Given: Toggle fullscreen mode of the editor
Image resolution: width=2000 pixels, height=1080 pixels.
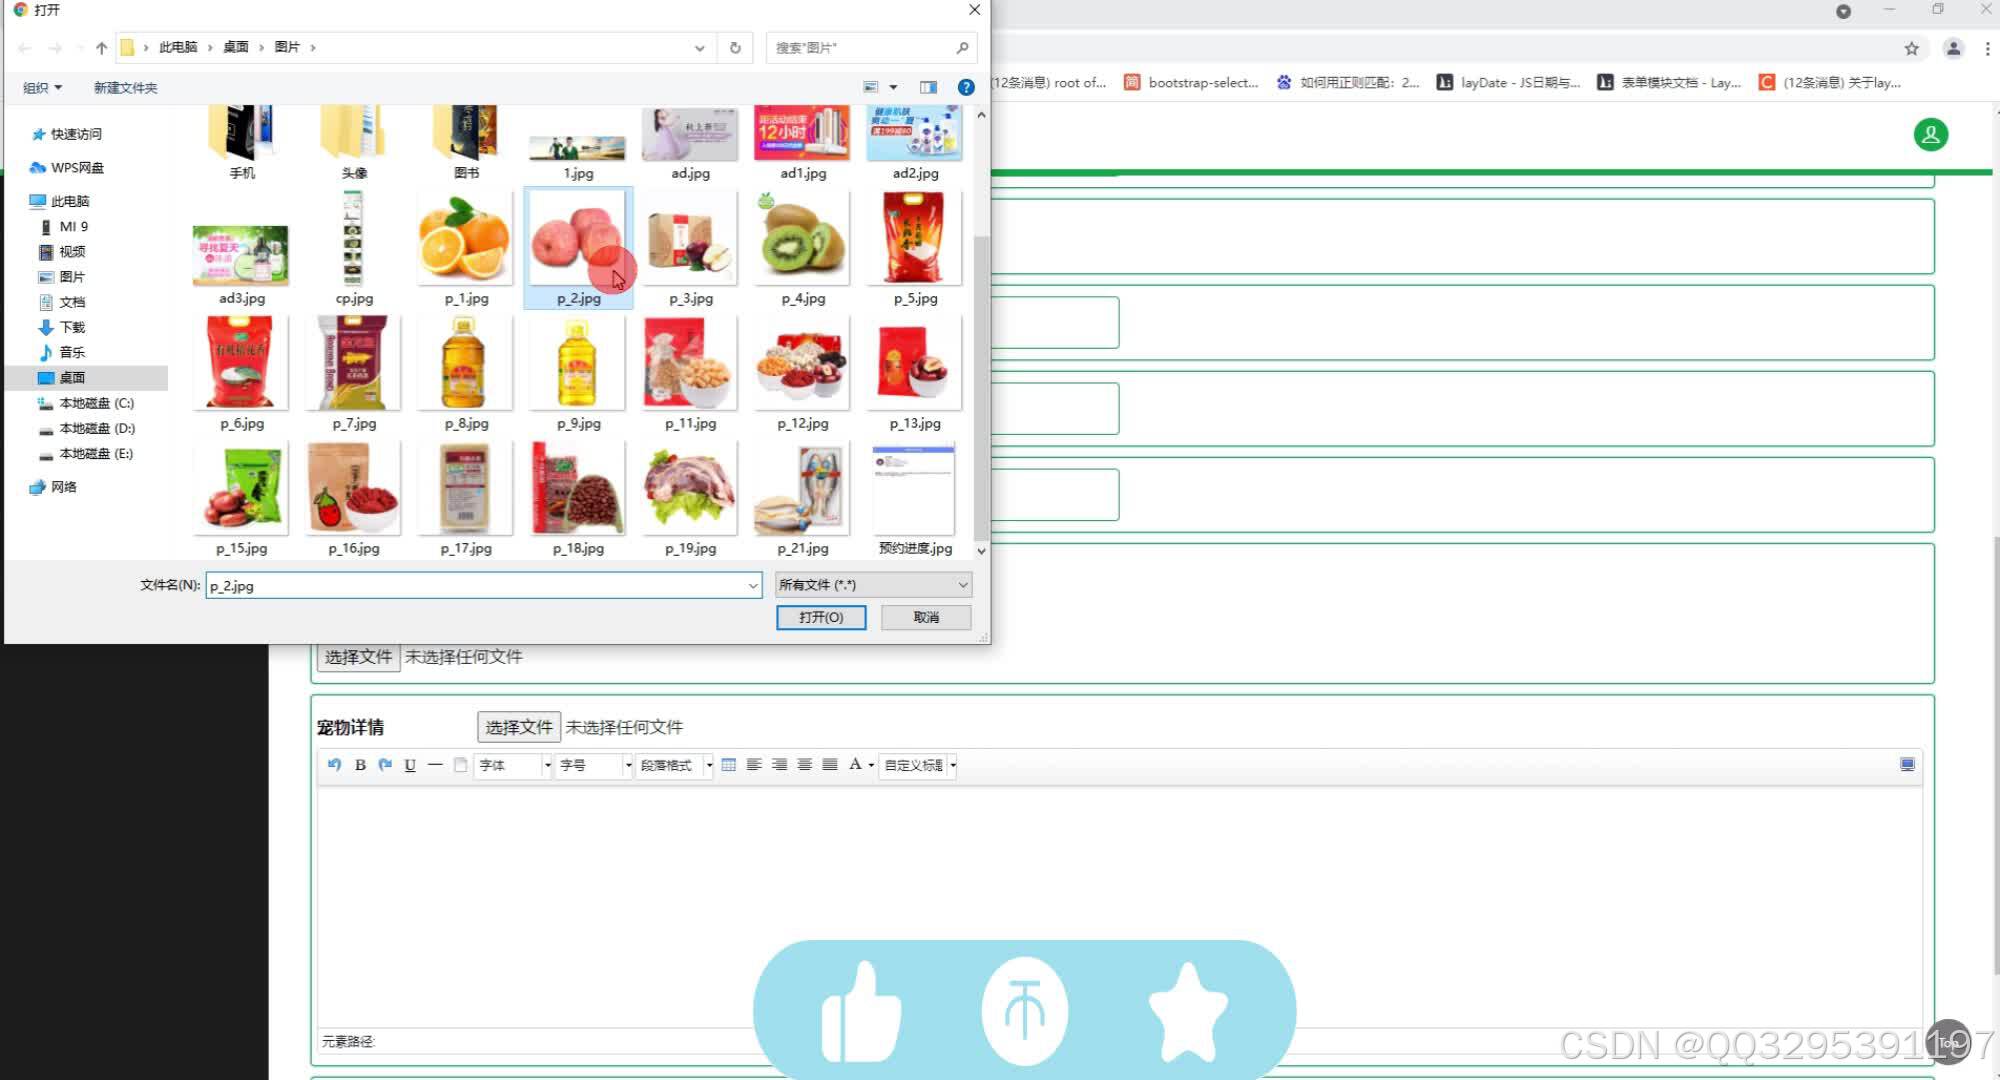Looking at the screenshot, I should [1907, 765].
